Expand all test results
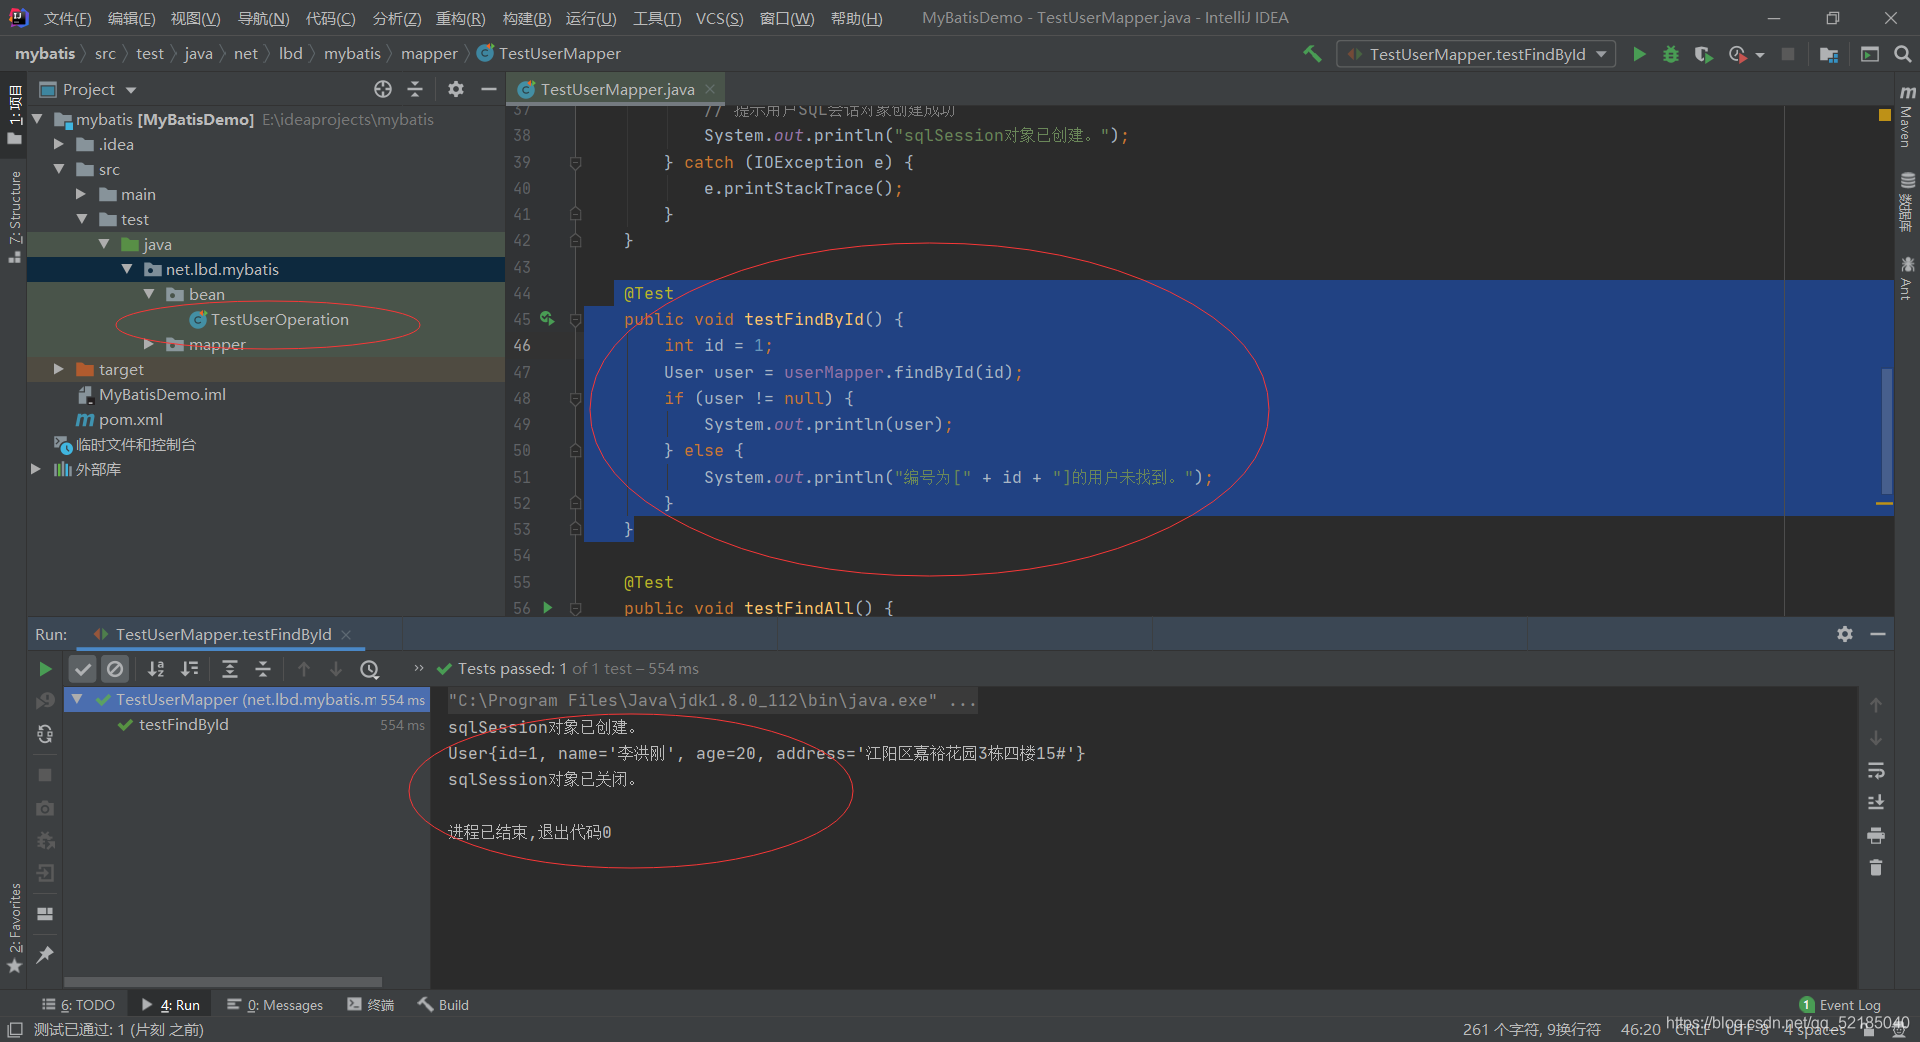Viewport: 1920px width, 1042px height. [x=230, y=669]
